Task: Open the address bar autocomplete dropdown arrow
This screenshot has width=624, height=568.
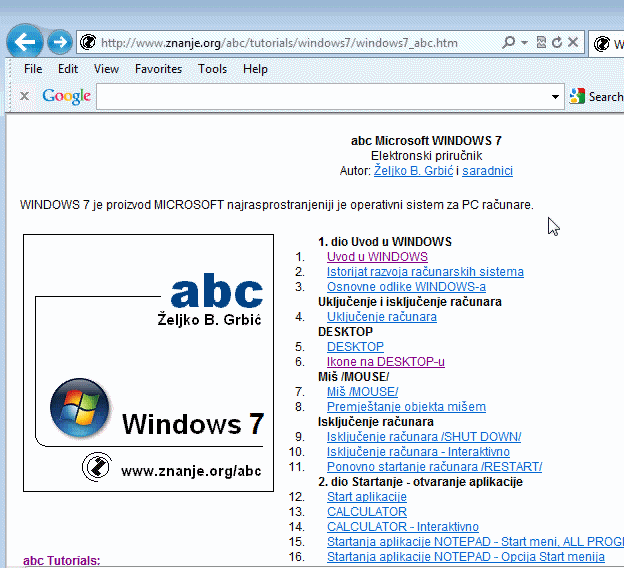Action: [525, 43]
